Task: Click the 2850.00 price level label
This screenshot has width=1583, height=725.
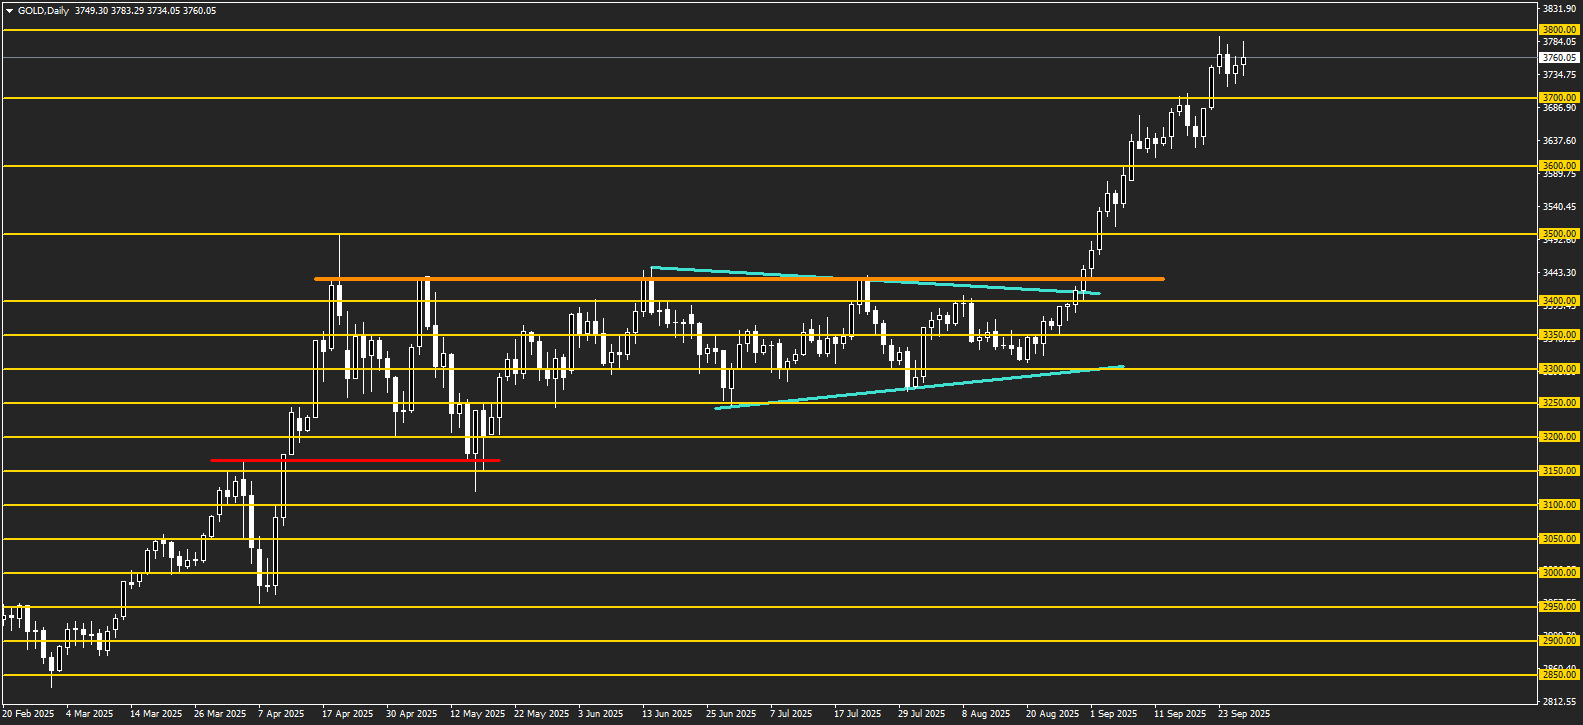Action: (x=1560, y=675)
